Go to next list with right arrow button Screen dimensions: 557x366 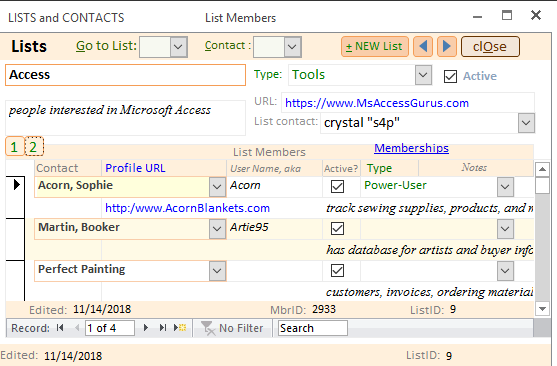pos(447,47)
